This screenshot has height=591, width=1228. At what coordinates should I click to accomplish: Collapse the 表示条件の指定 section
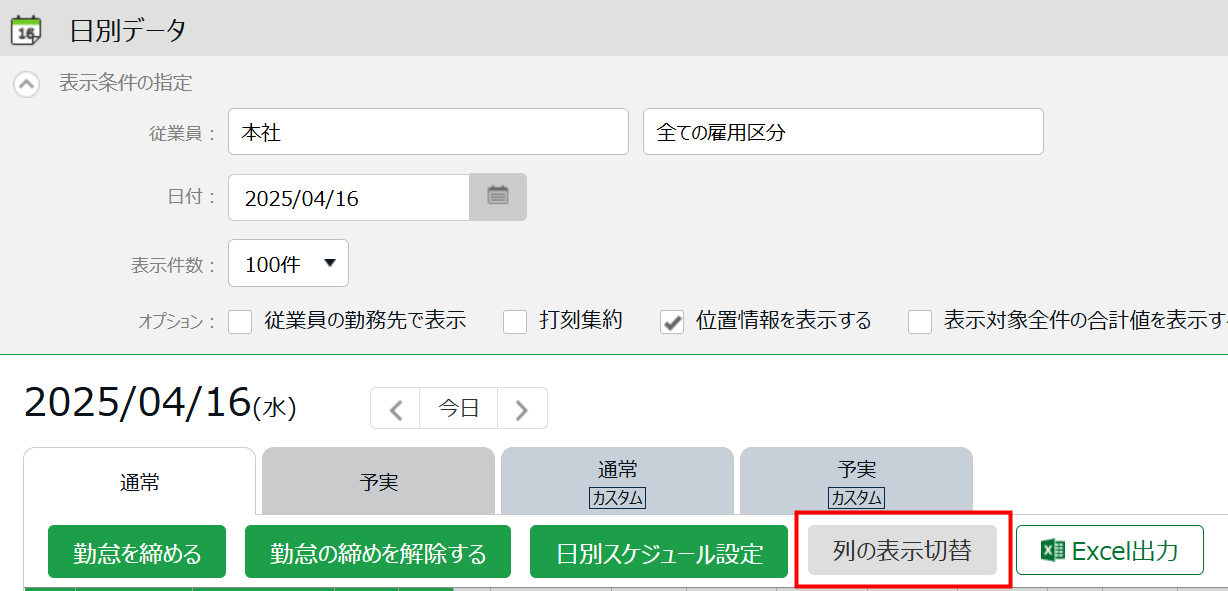pyautogui.click(x=26, y=84)
